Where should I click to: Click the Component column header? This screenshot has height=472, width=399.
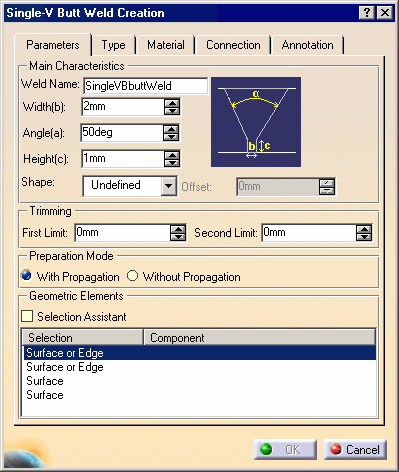260,338
